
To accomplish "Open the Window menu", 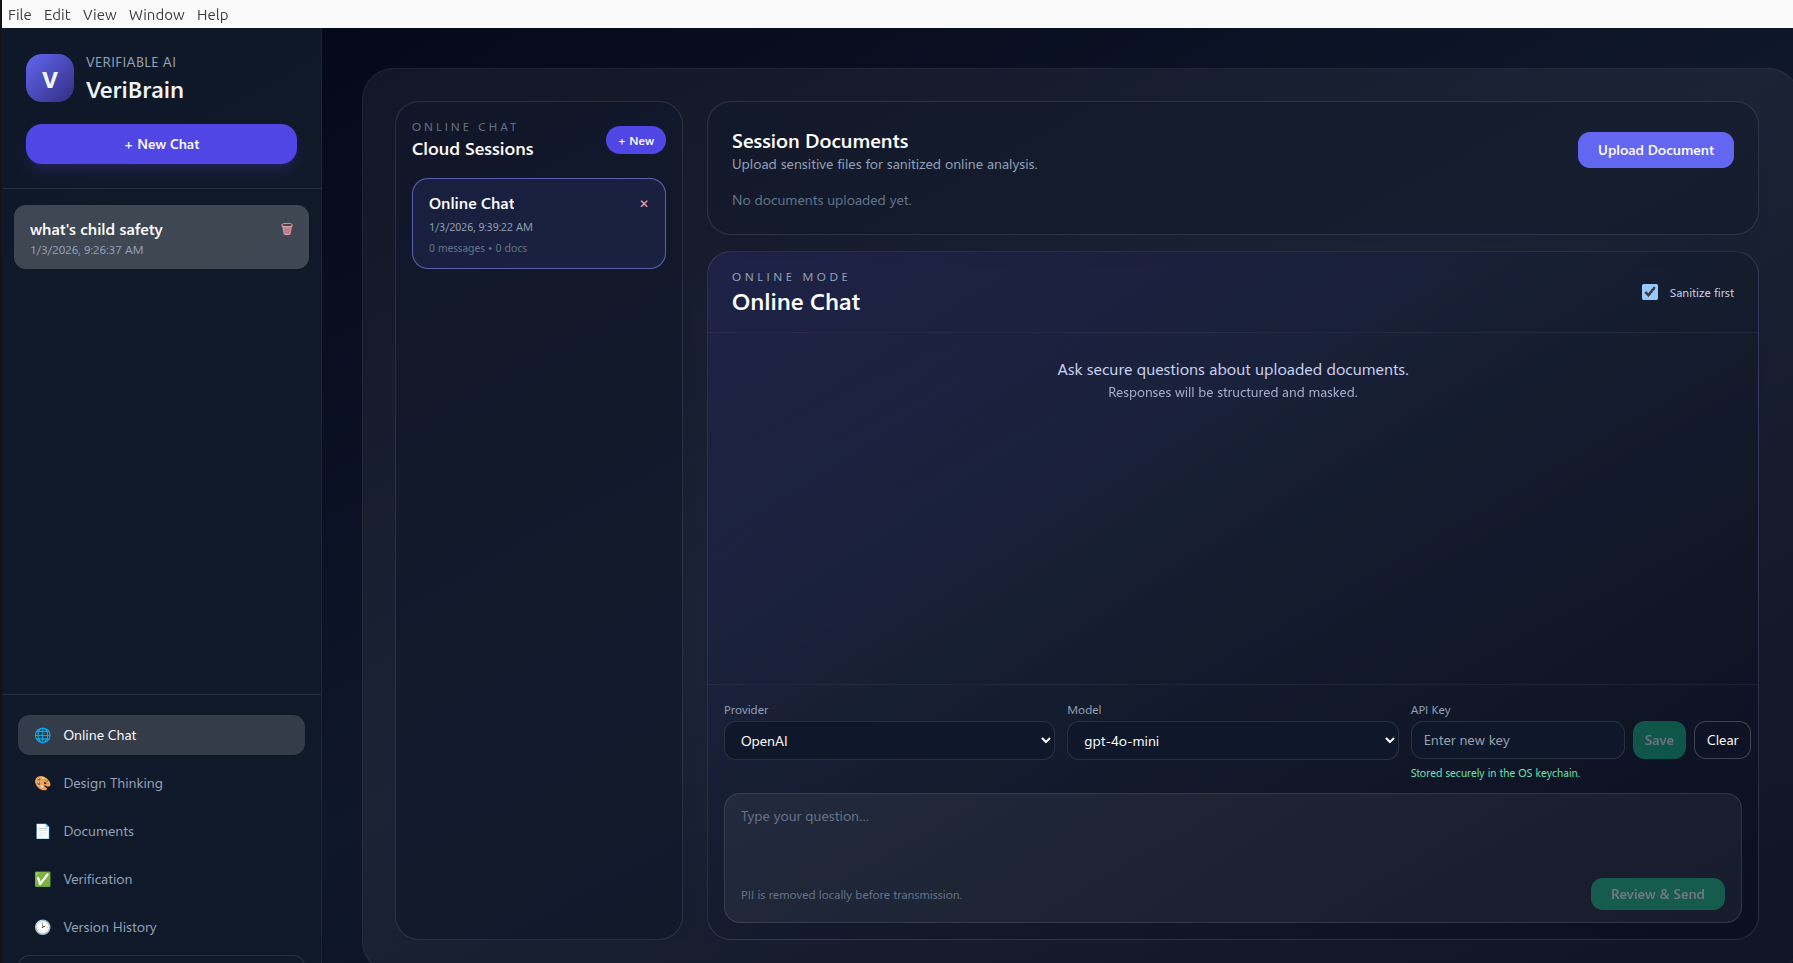I will pos(156,14).
